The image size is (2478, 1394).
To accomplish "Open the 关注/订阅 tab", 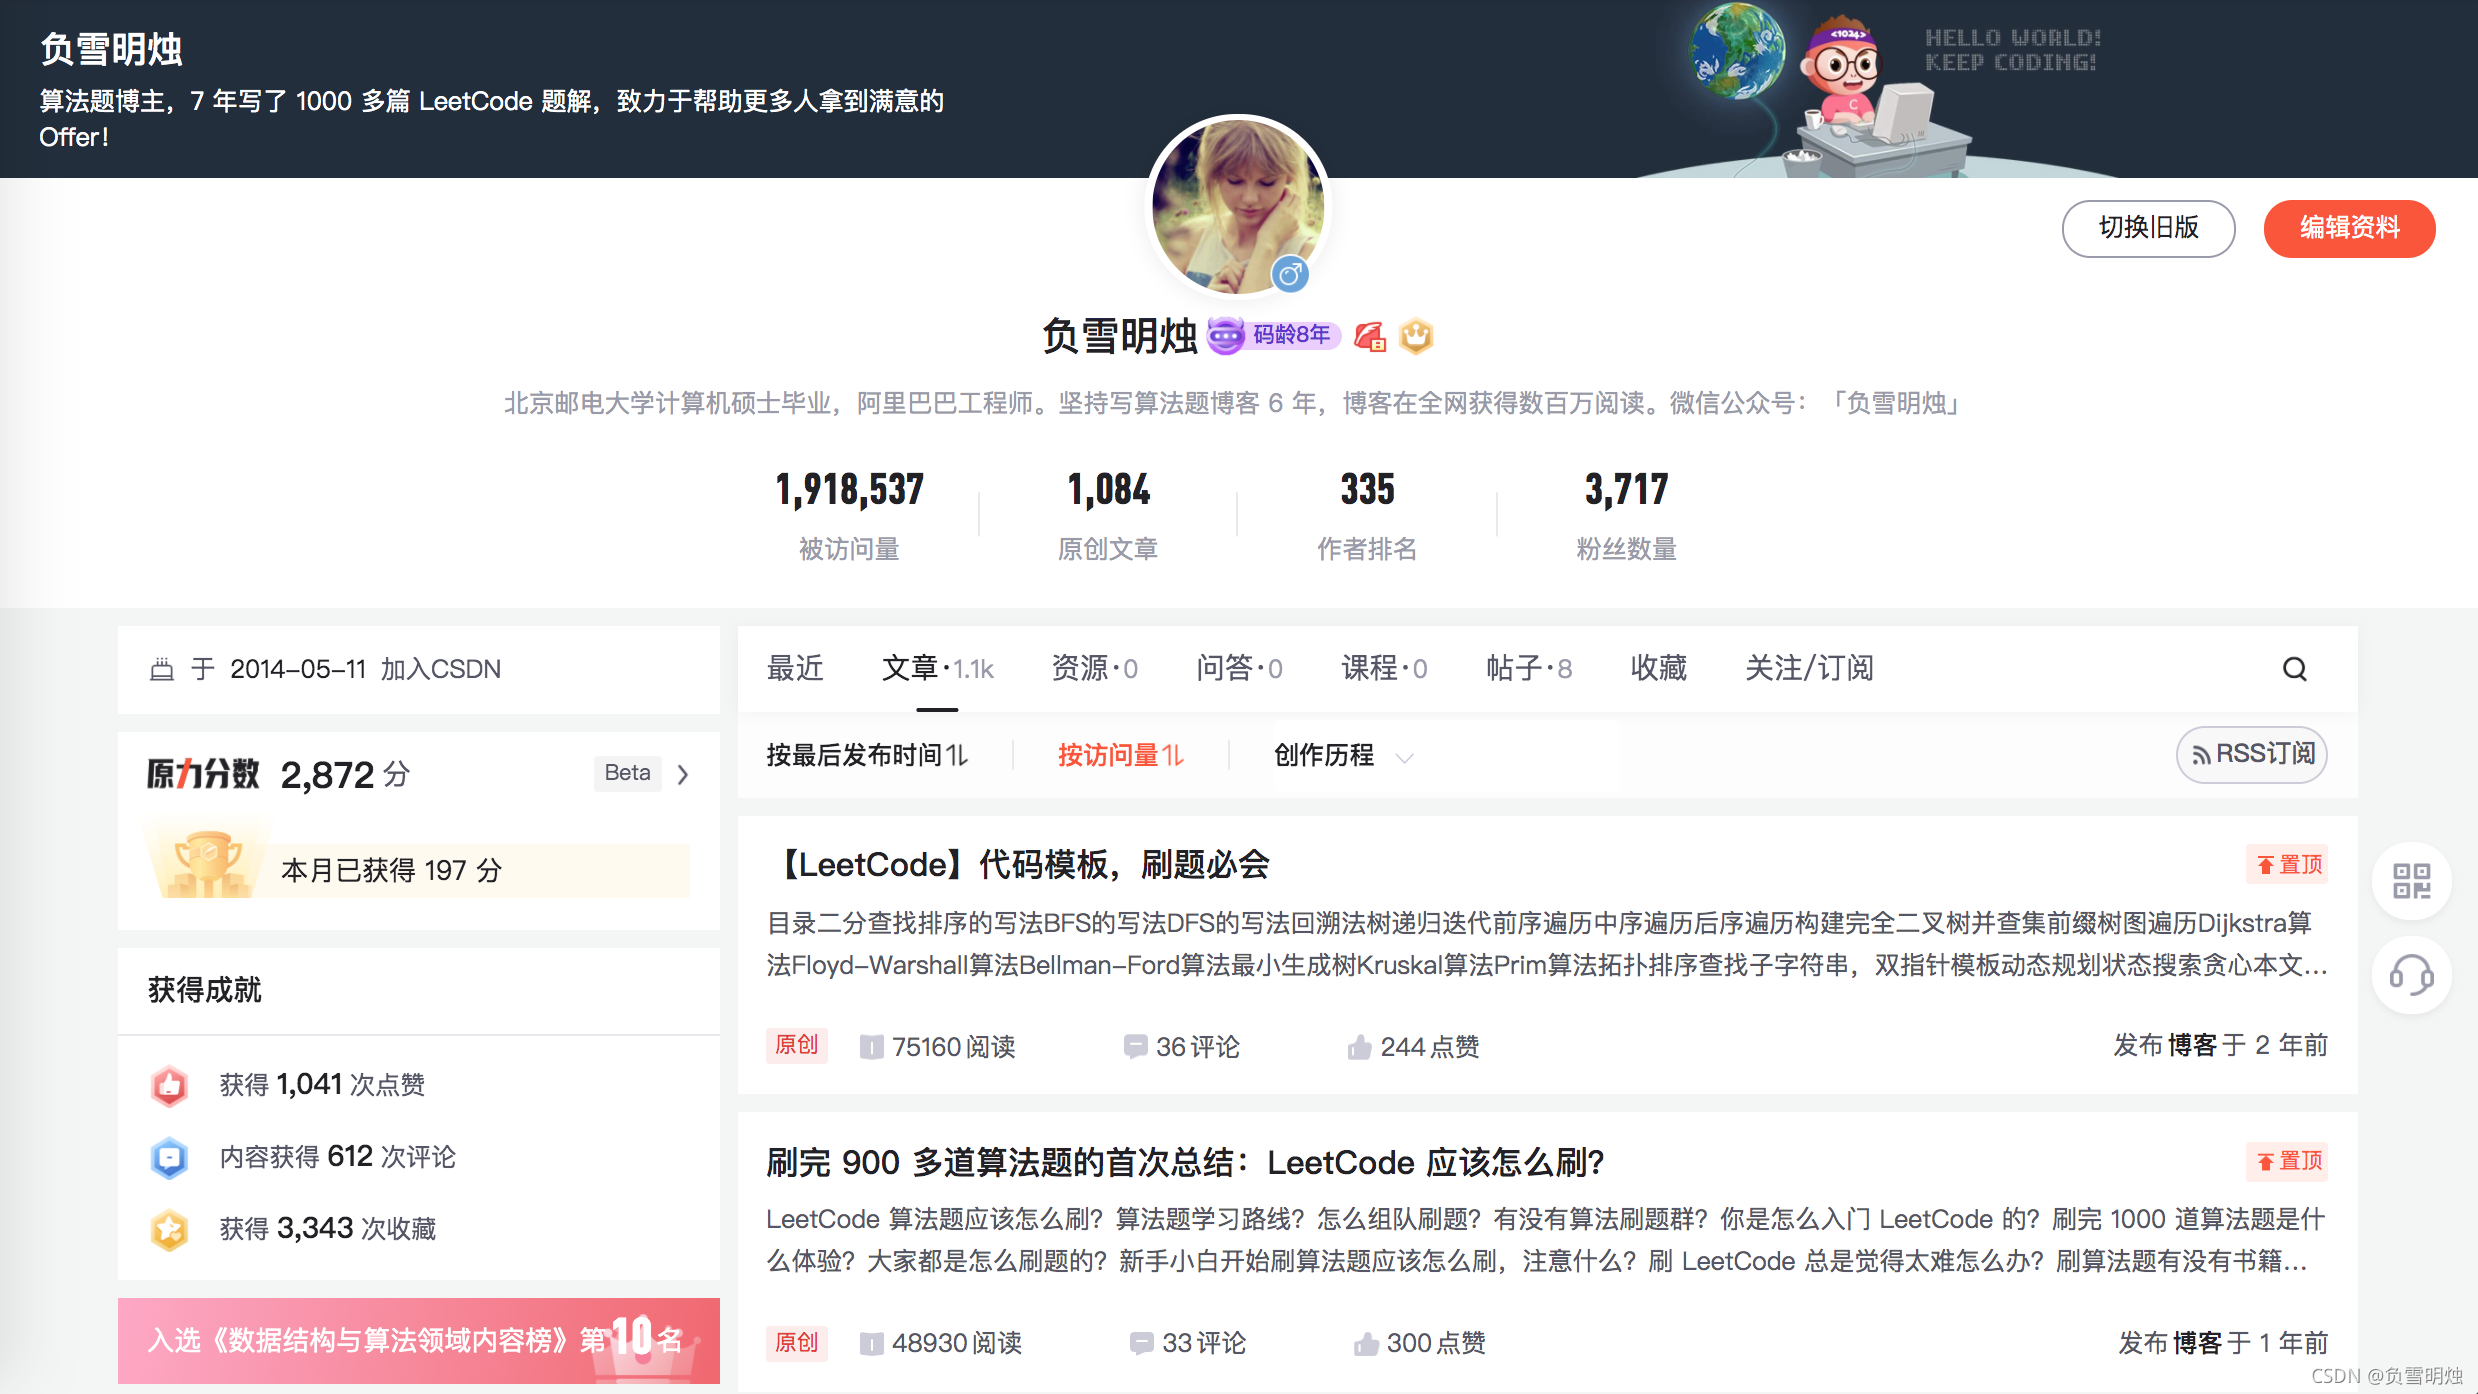I will pyautogui.click(x=1808, y=668).
